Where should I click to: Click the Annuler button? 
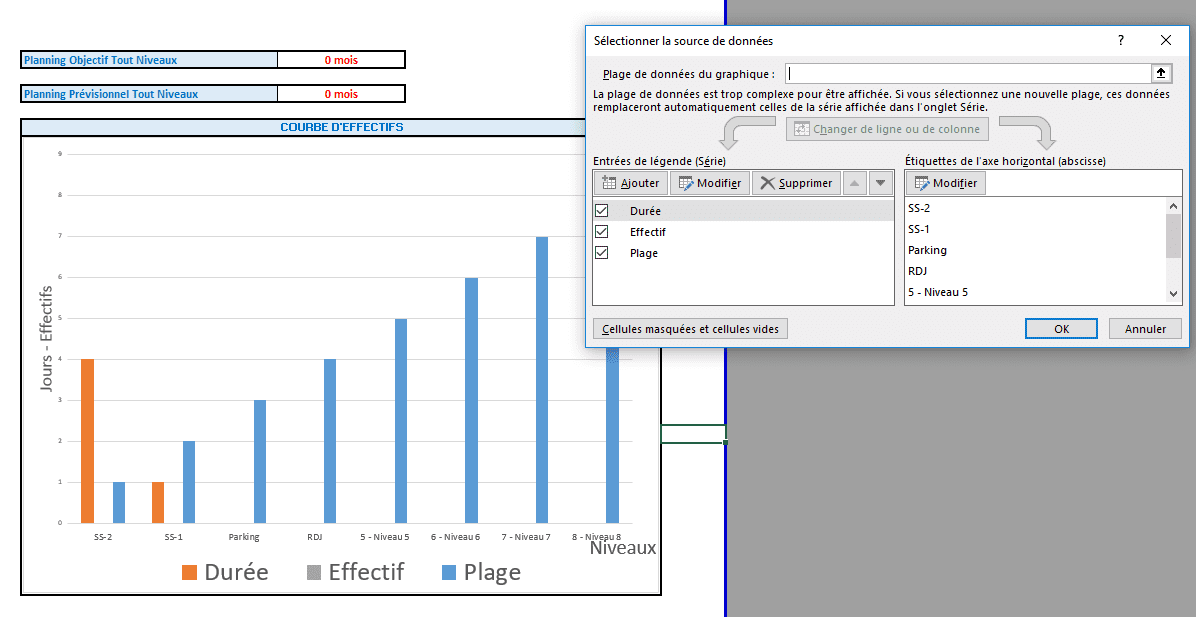(1145, 329)
